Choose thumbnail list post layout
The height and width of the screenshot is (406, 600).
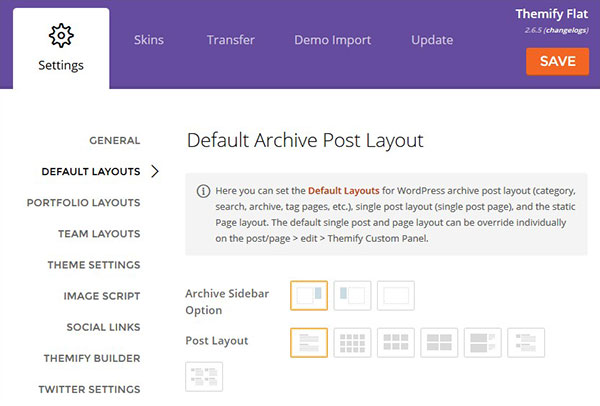[526, 342]
